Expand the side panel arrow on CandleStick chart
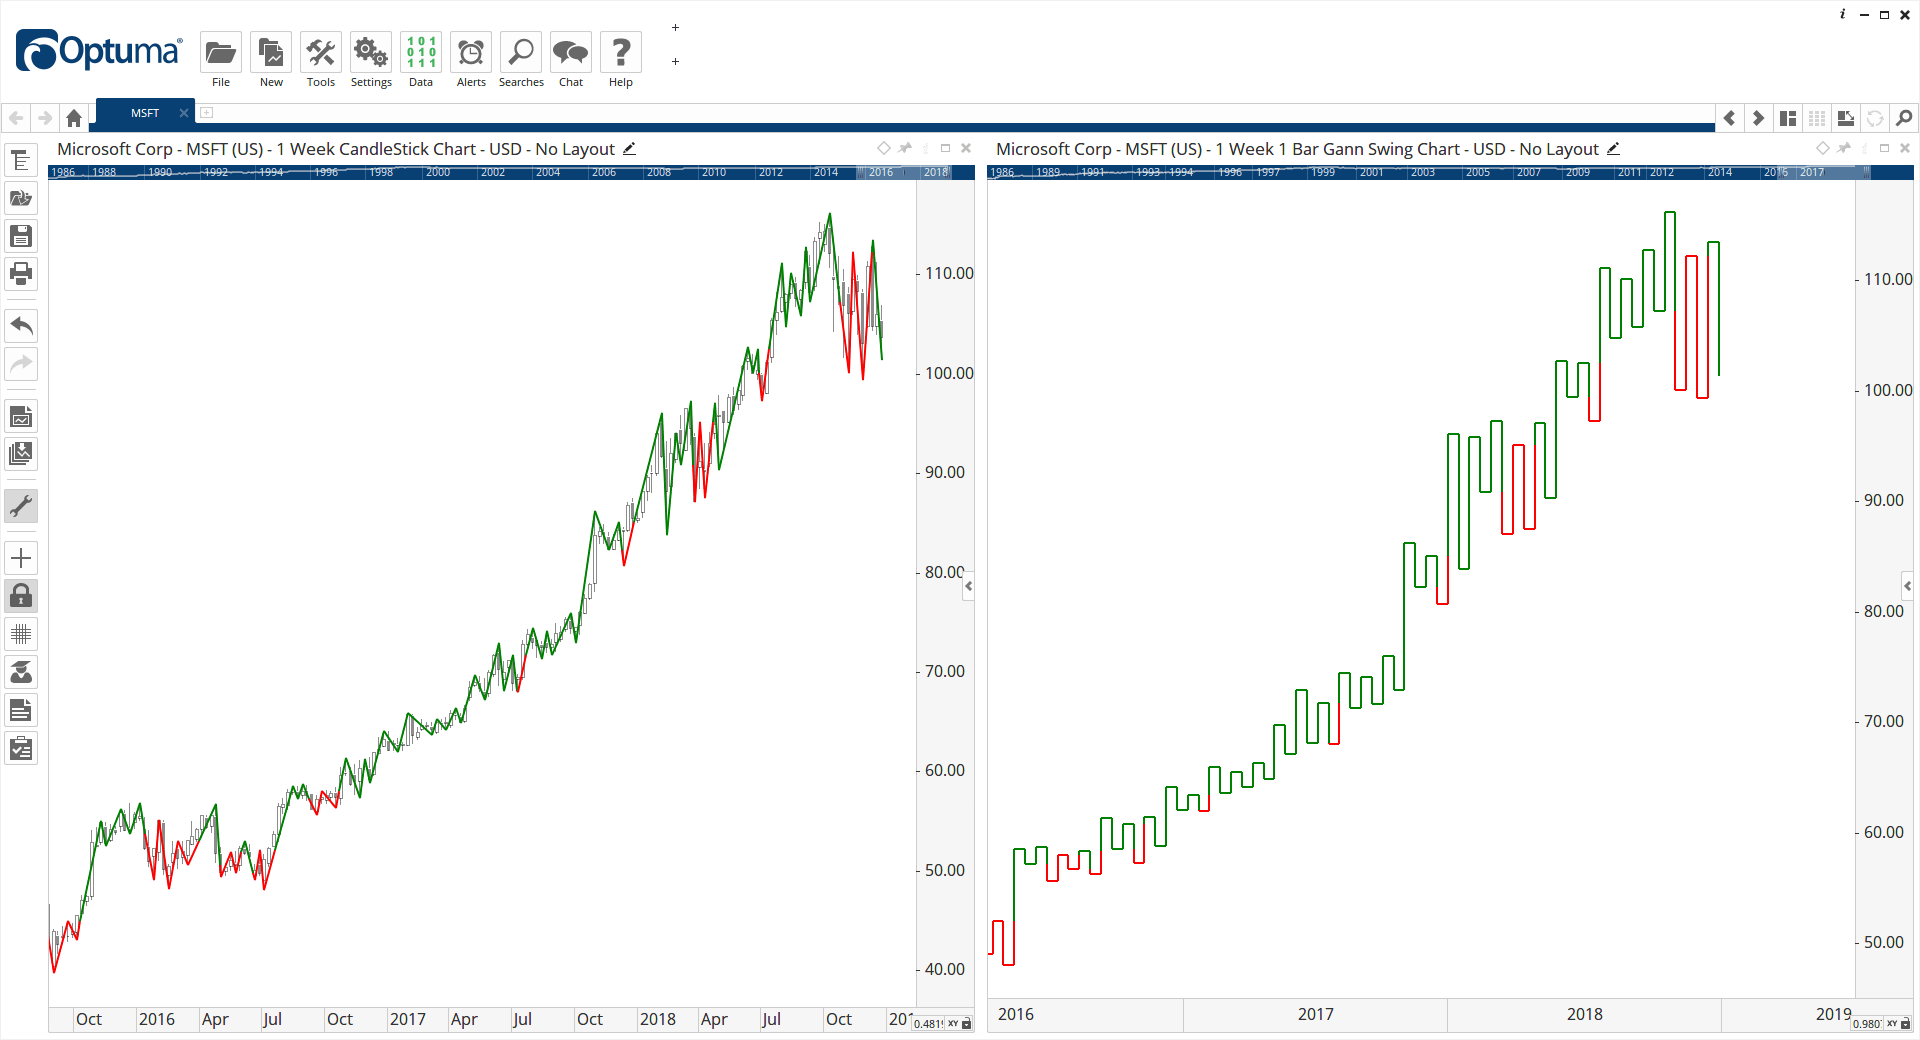The image size is (1920, 1040). (968, 587)
